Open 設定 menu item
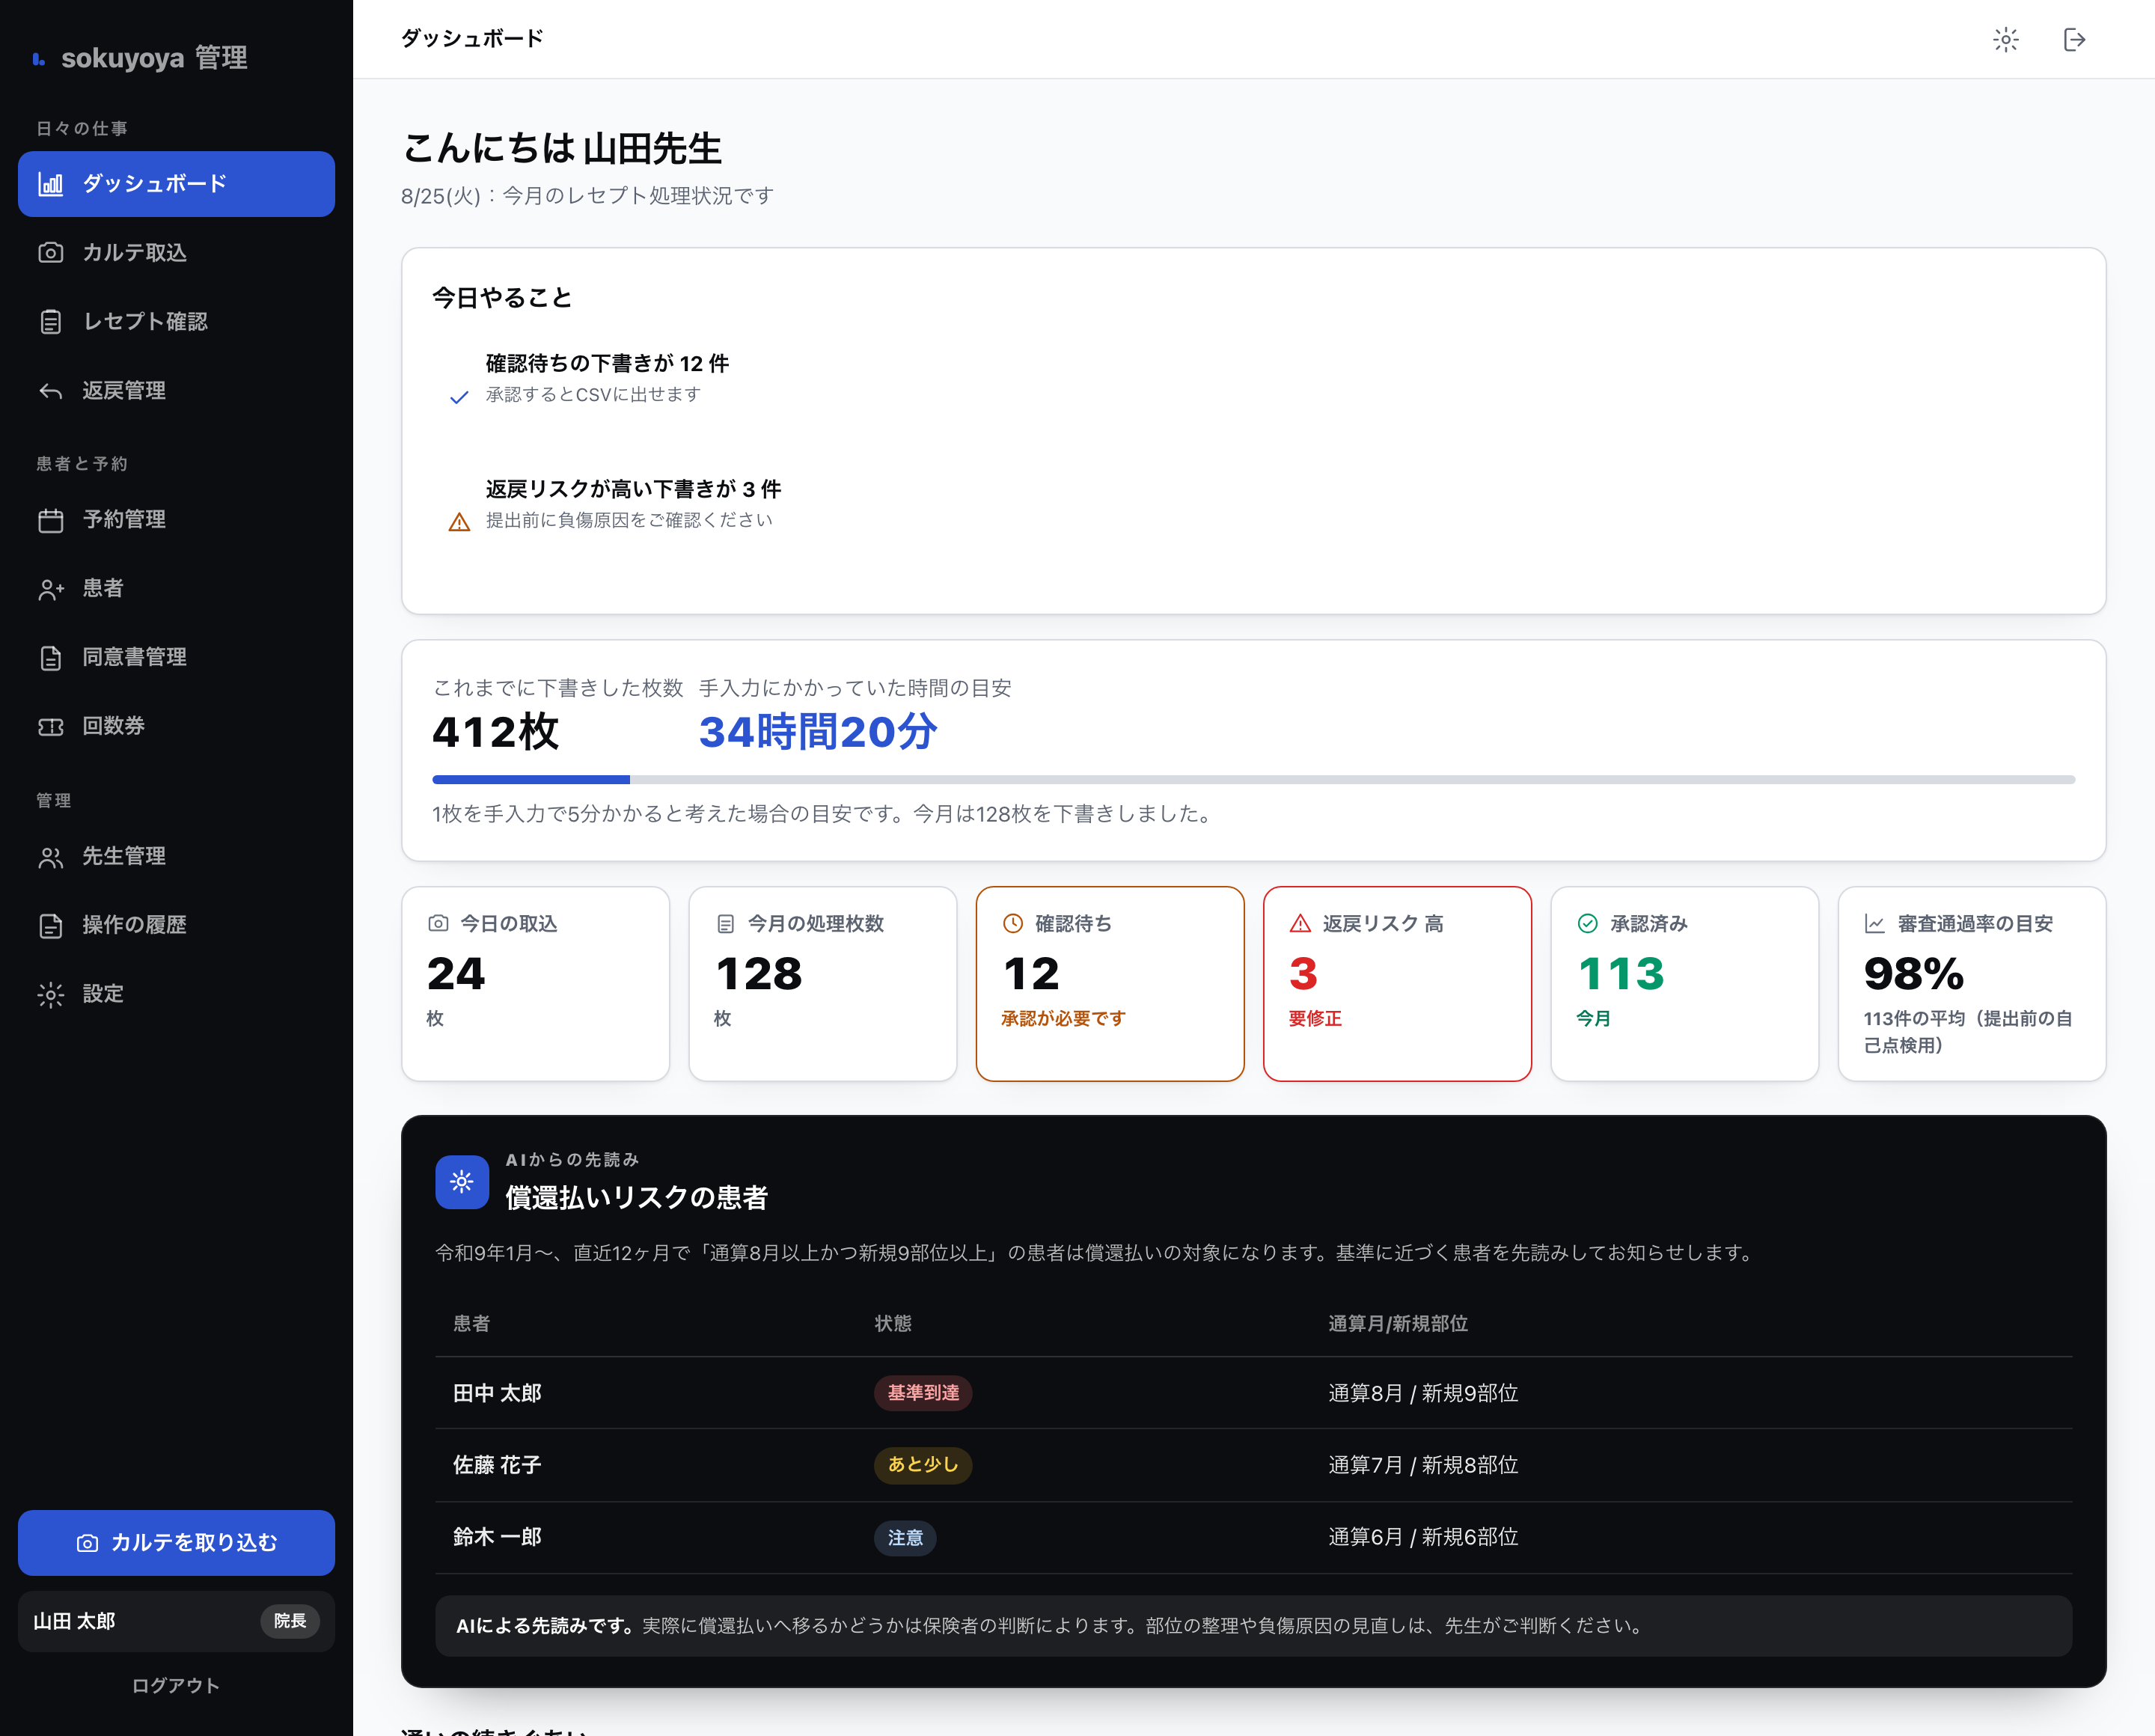 176,995
